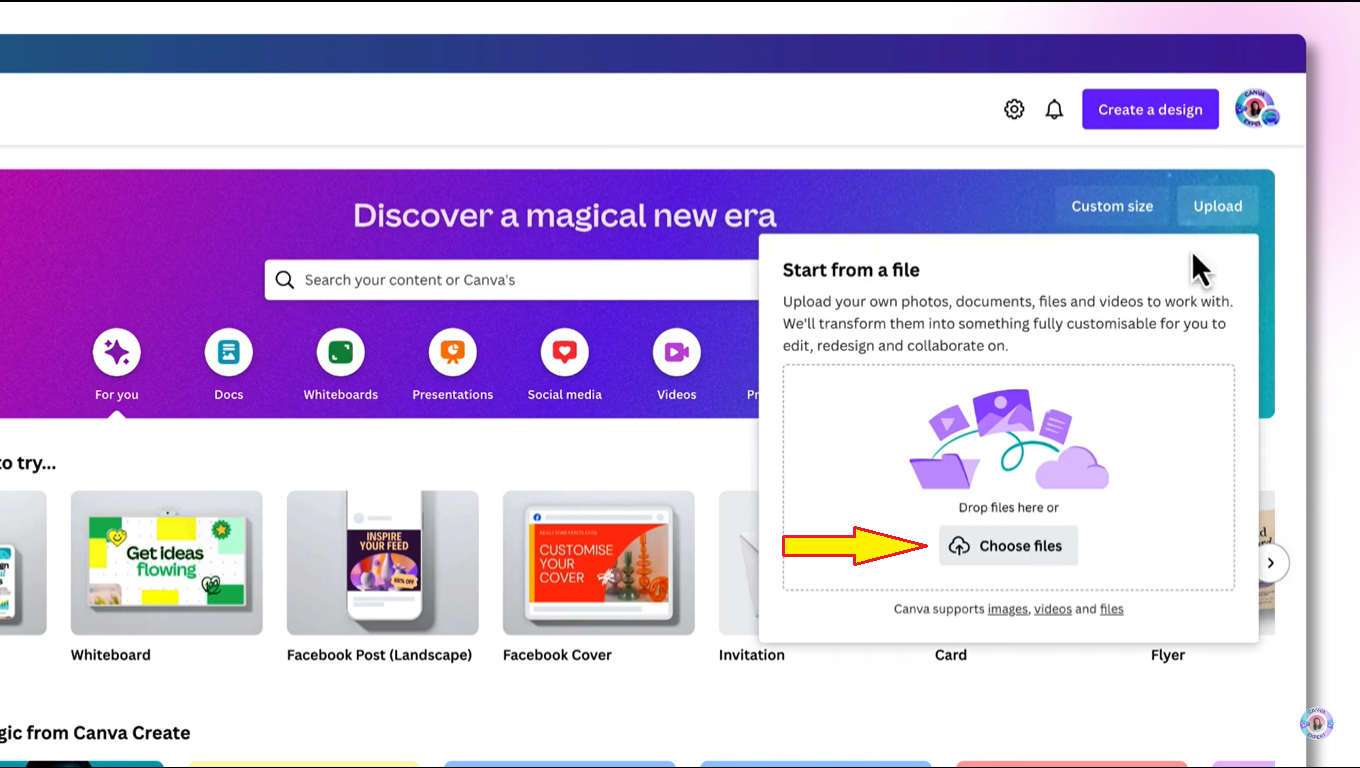Open your profile avatar menu
Screen dimensions: 1360x768
tap(1256, 109)
